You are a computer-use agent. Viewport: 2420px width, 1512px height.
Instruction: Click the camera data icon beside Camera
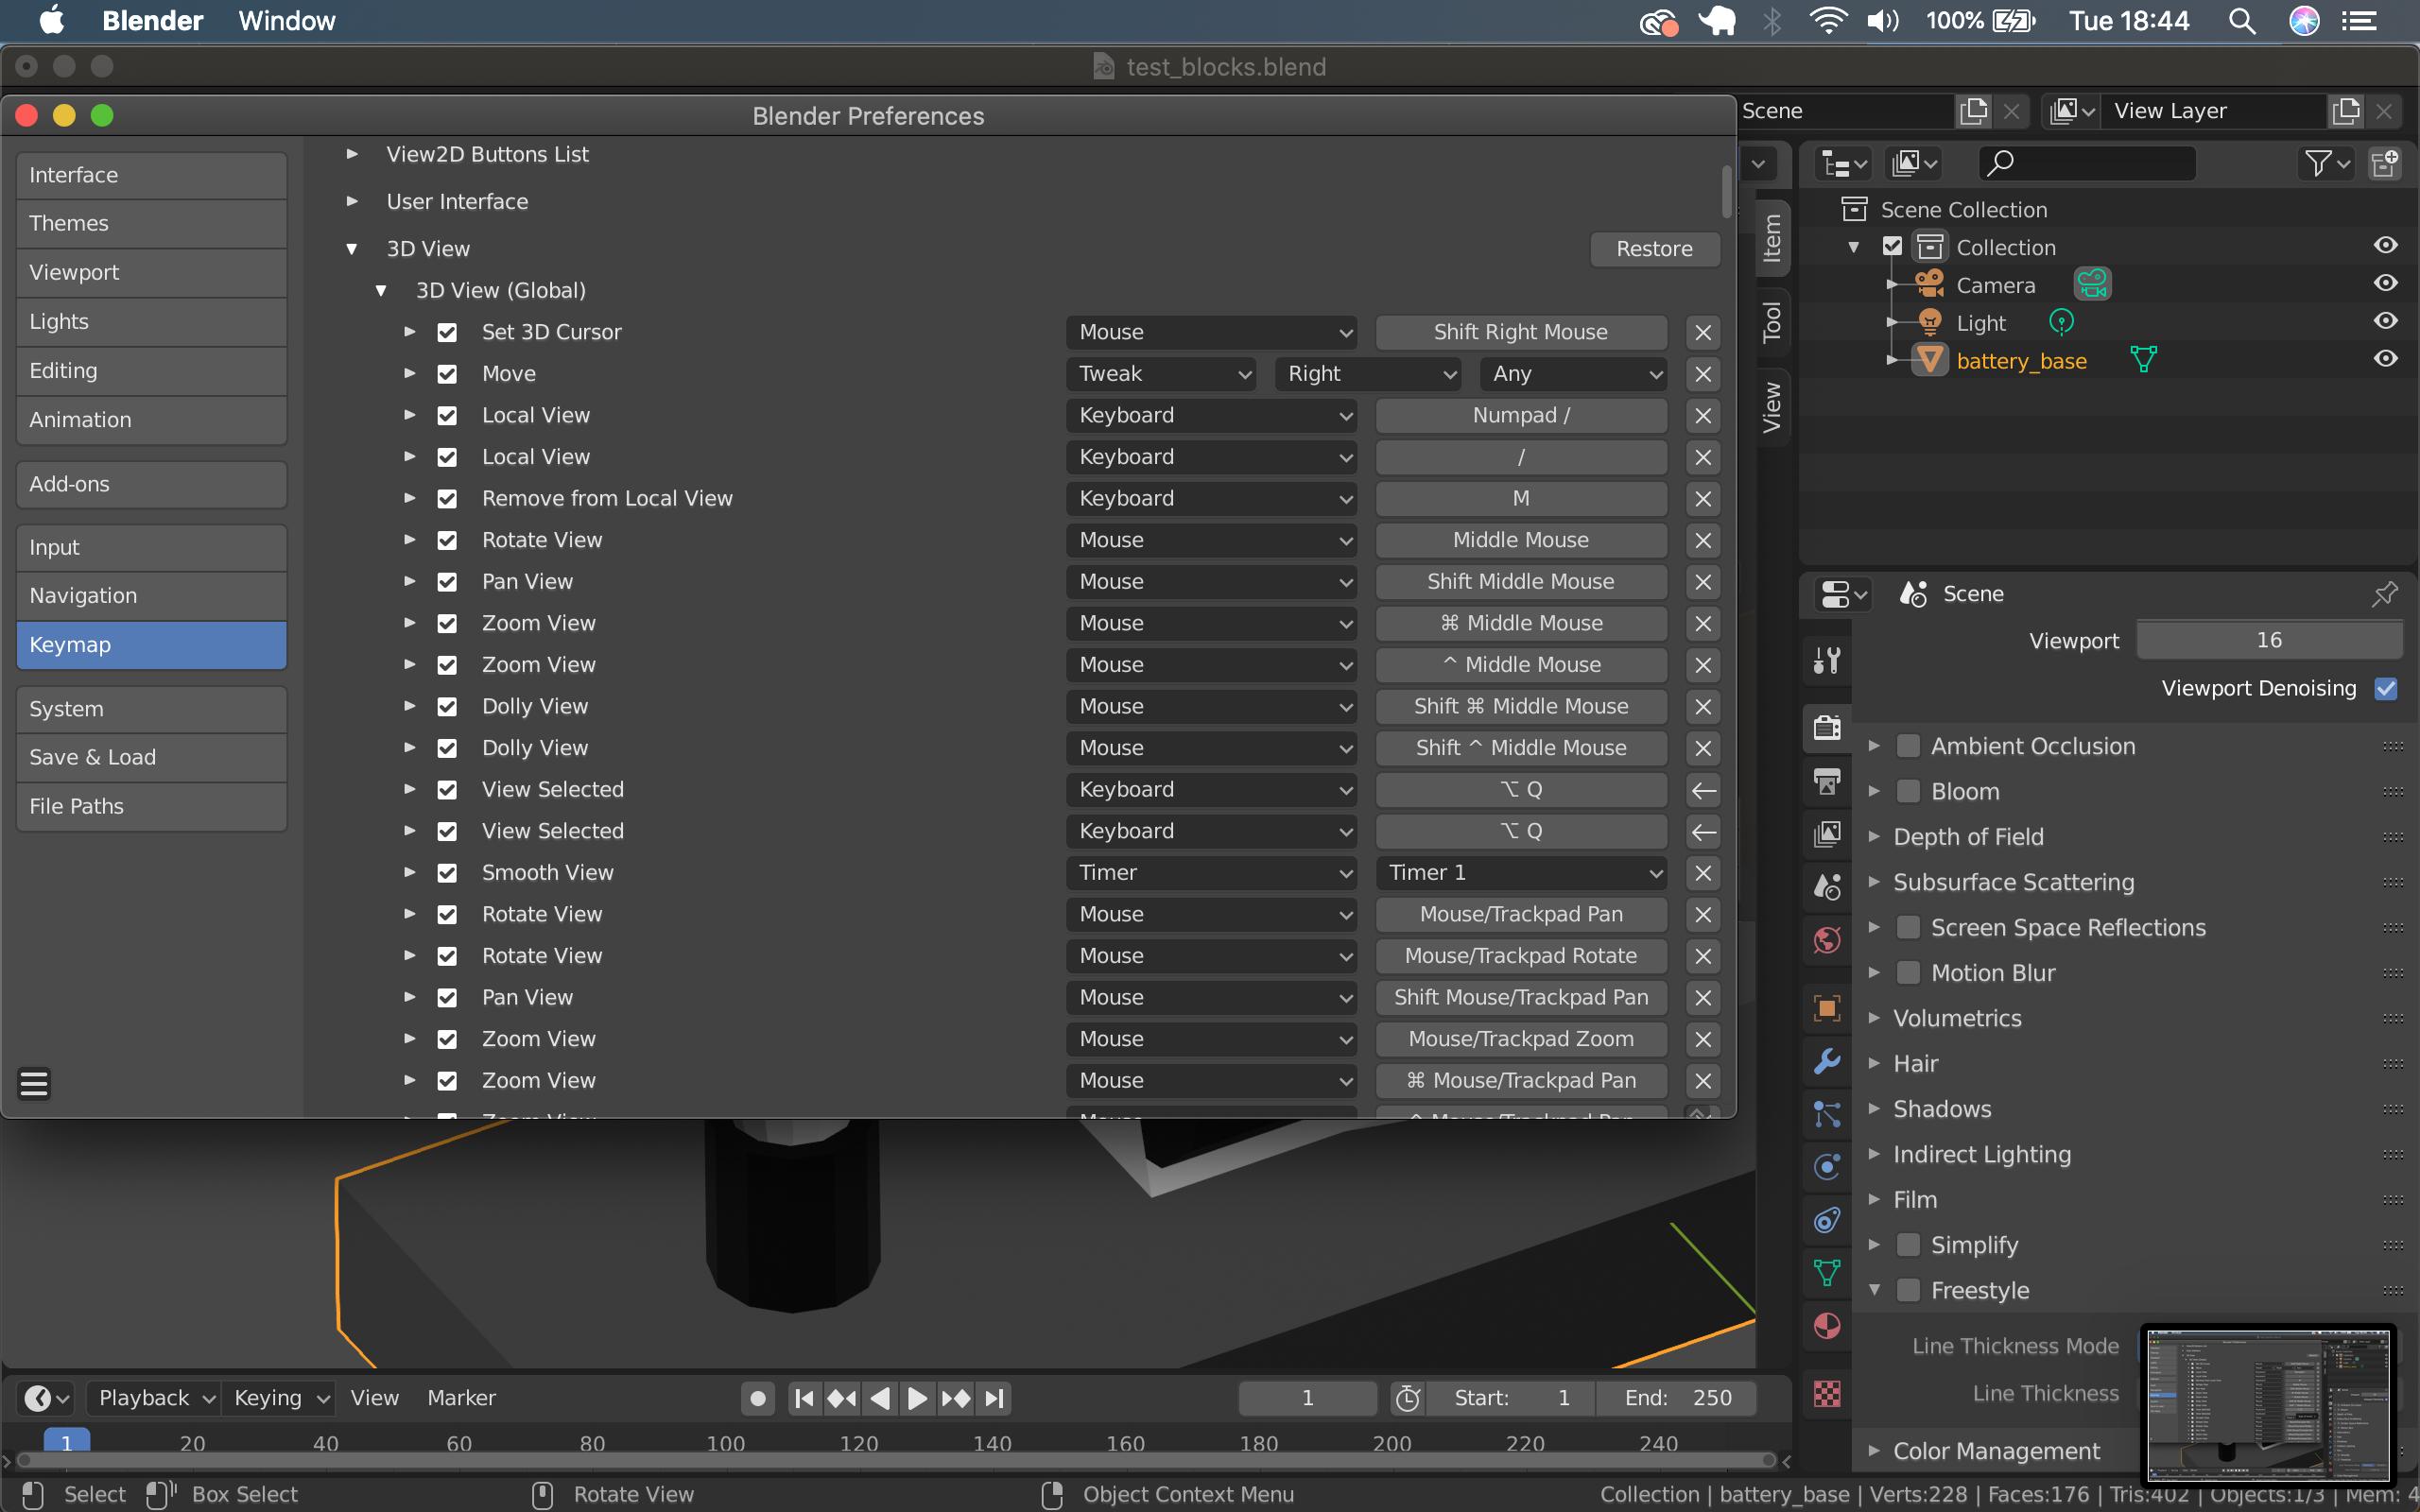pyautogui.click(x=2092, y=285)
